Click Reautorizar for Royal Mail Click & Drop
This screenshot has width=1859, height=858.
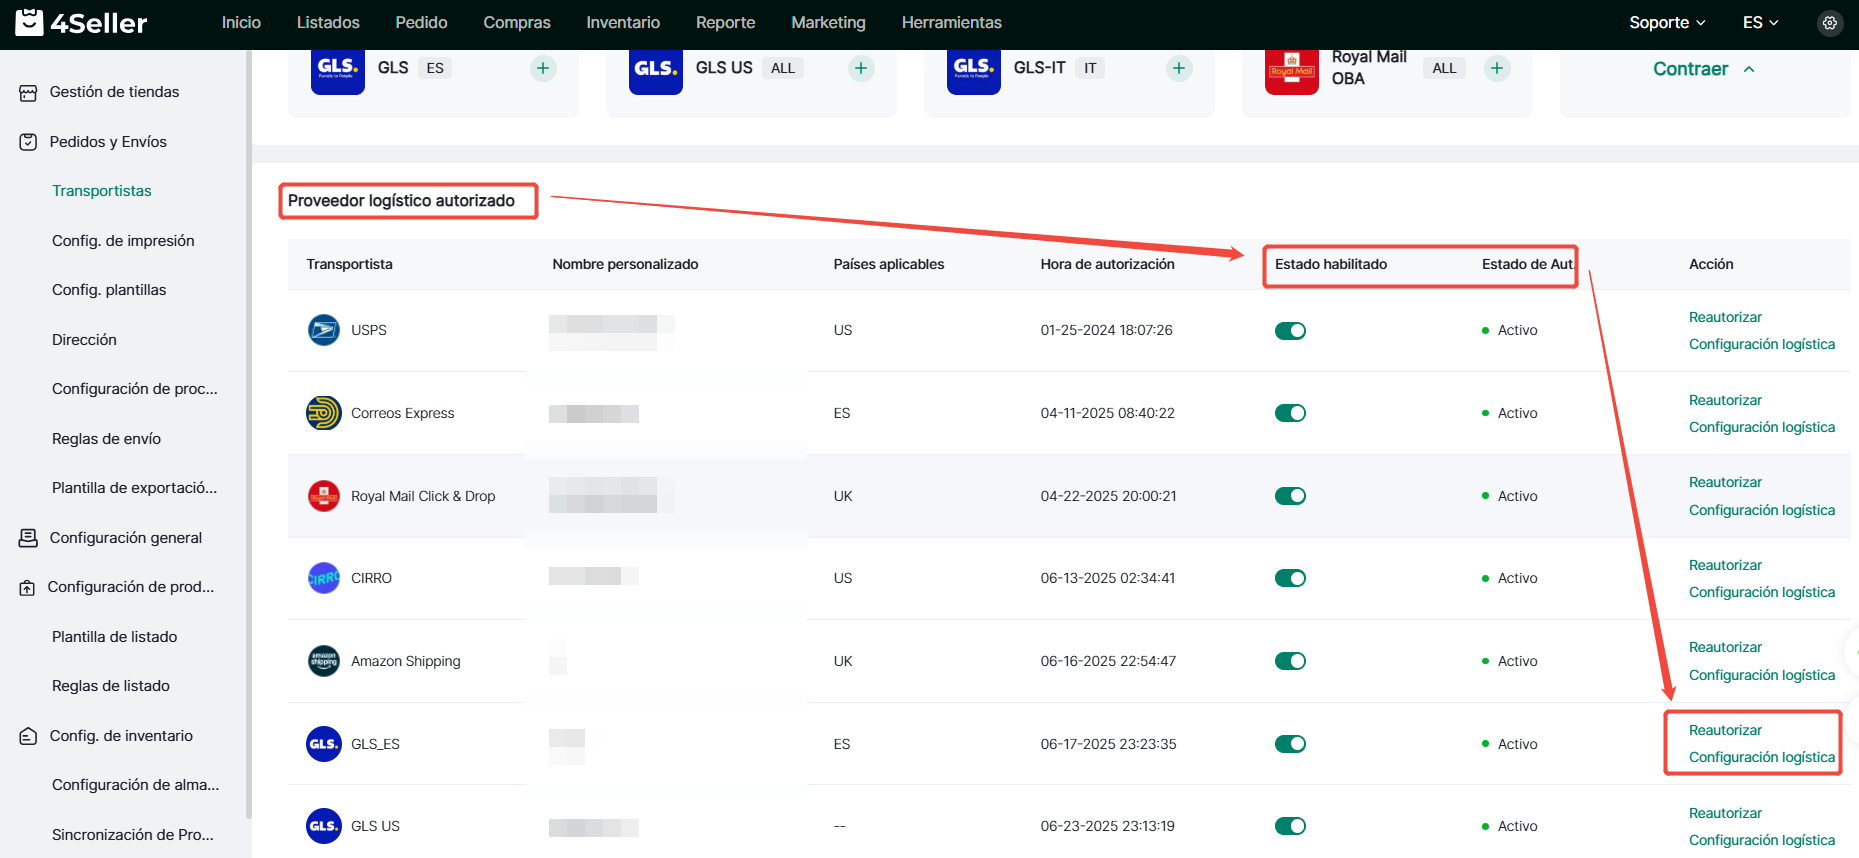(1725, 482)
